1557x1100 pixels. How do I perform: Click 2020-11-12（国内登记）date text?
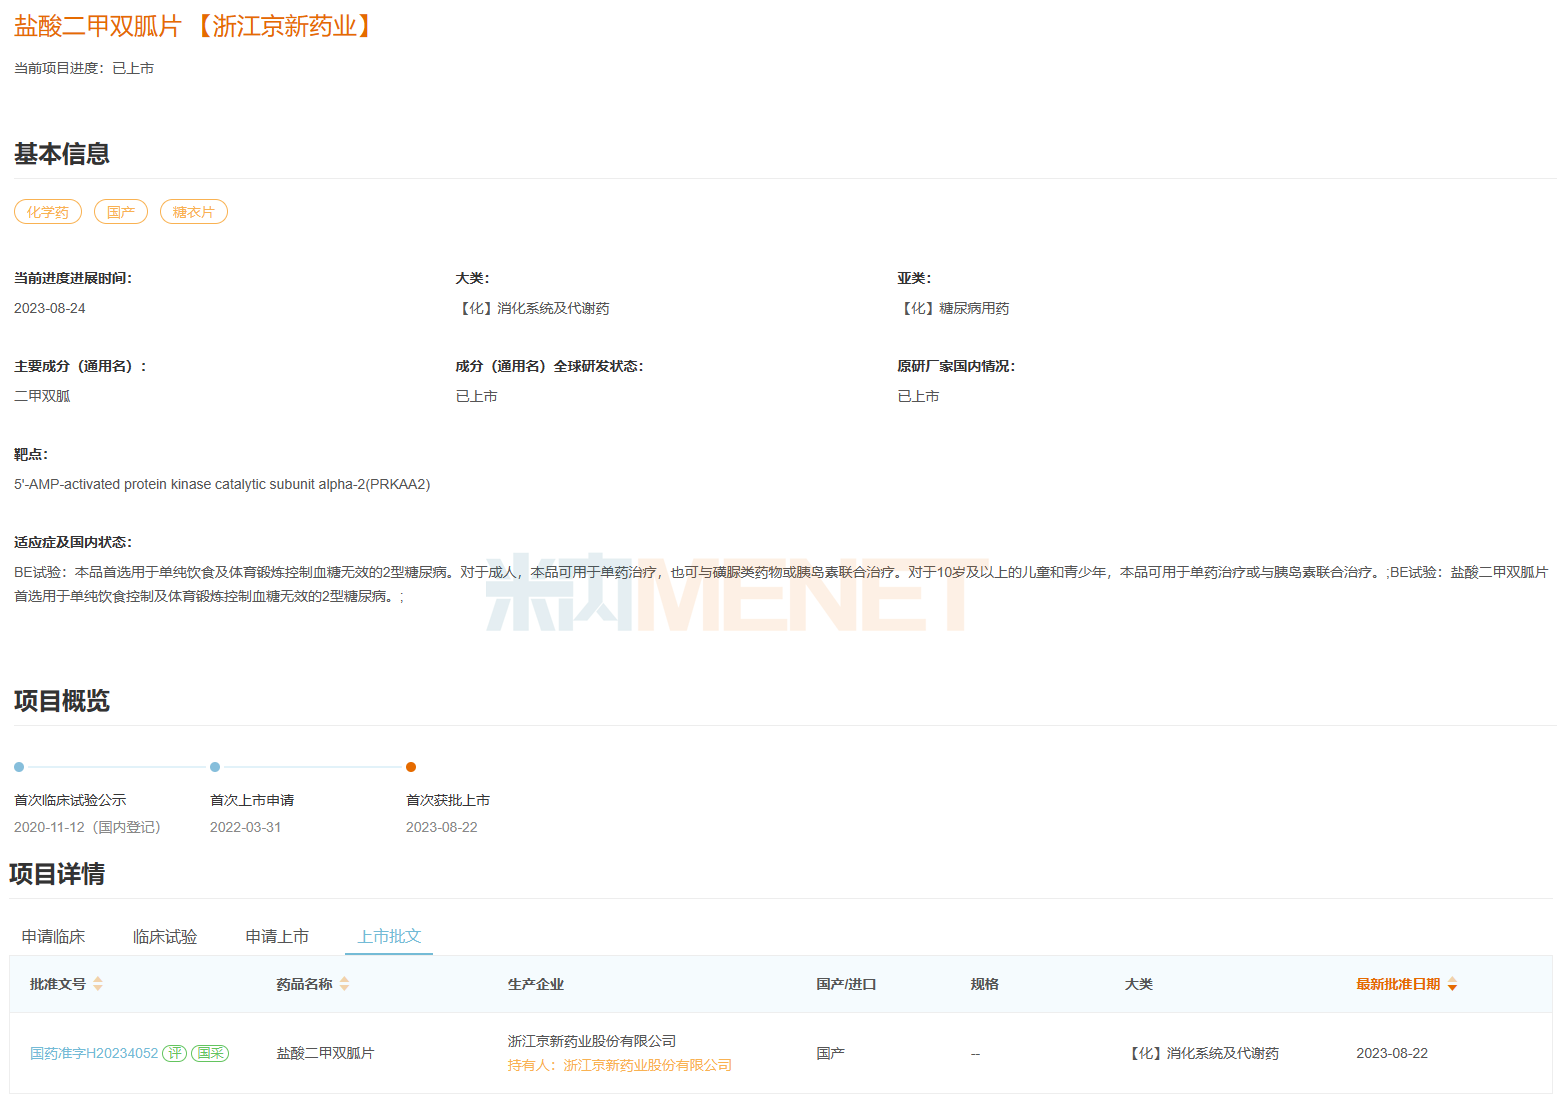click(x=87, y=827)
